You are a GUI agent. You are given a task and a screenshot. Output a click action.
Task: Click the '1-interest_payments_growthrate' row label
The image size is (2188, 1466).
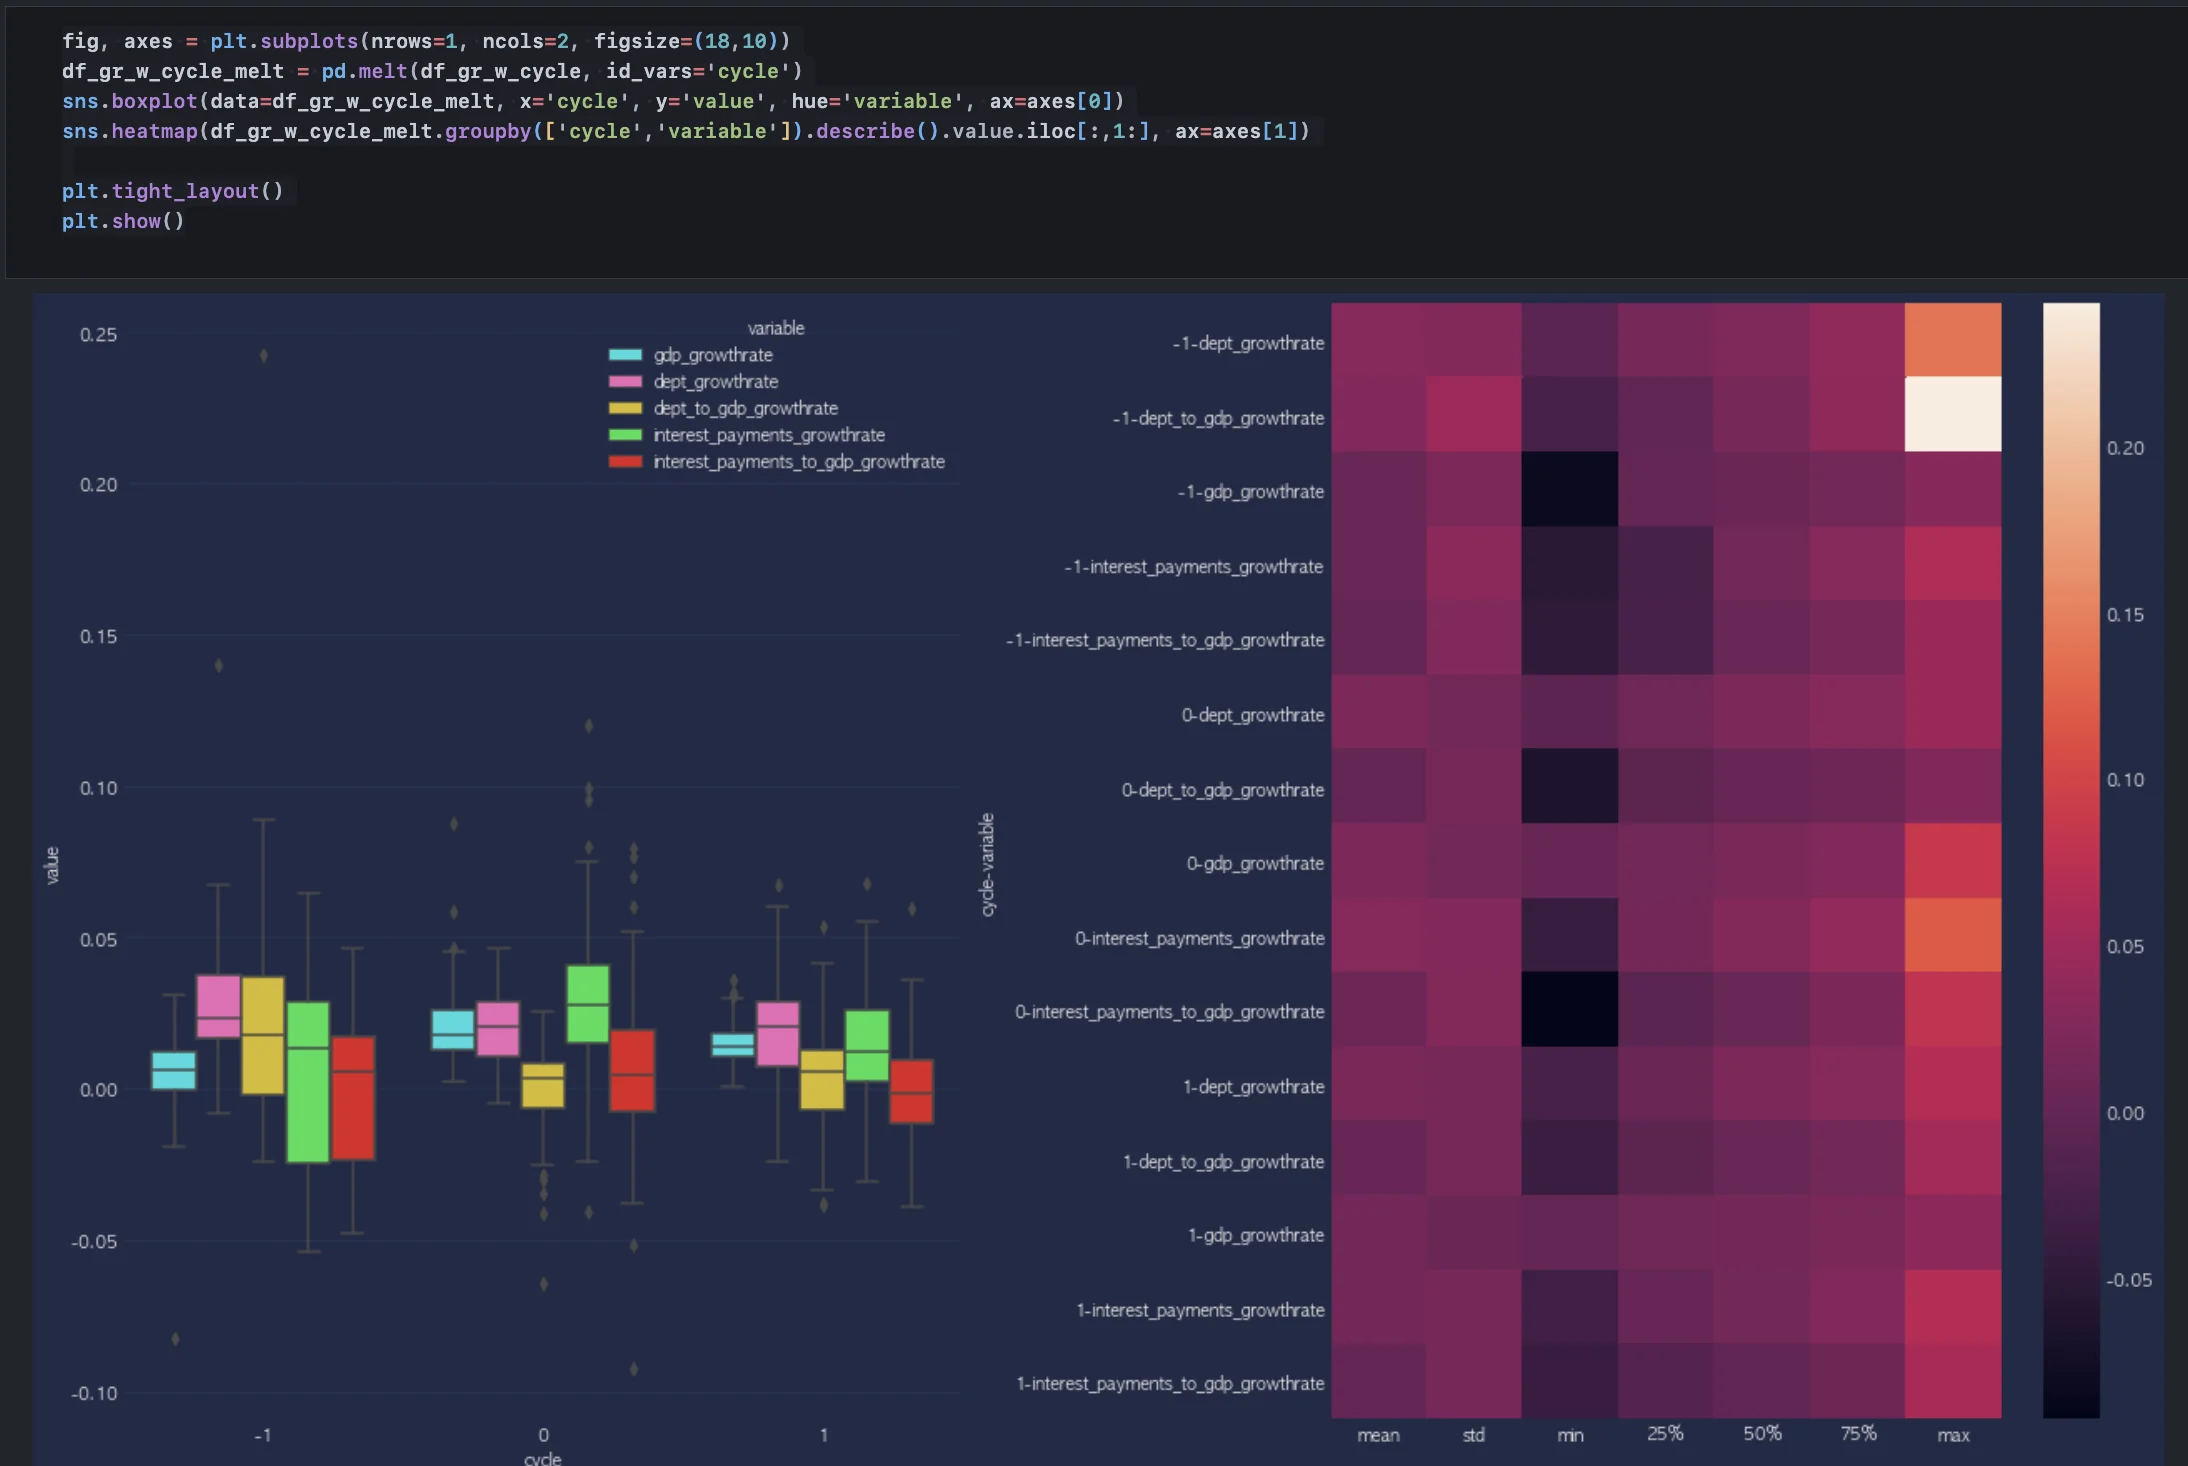point(1200,1310)
